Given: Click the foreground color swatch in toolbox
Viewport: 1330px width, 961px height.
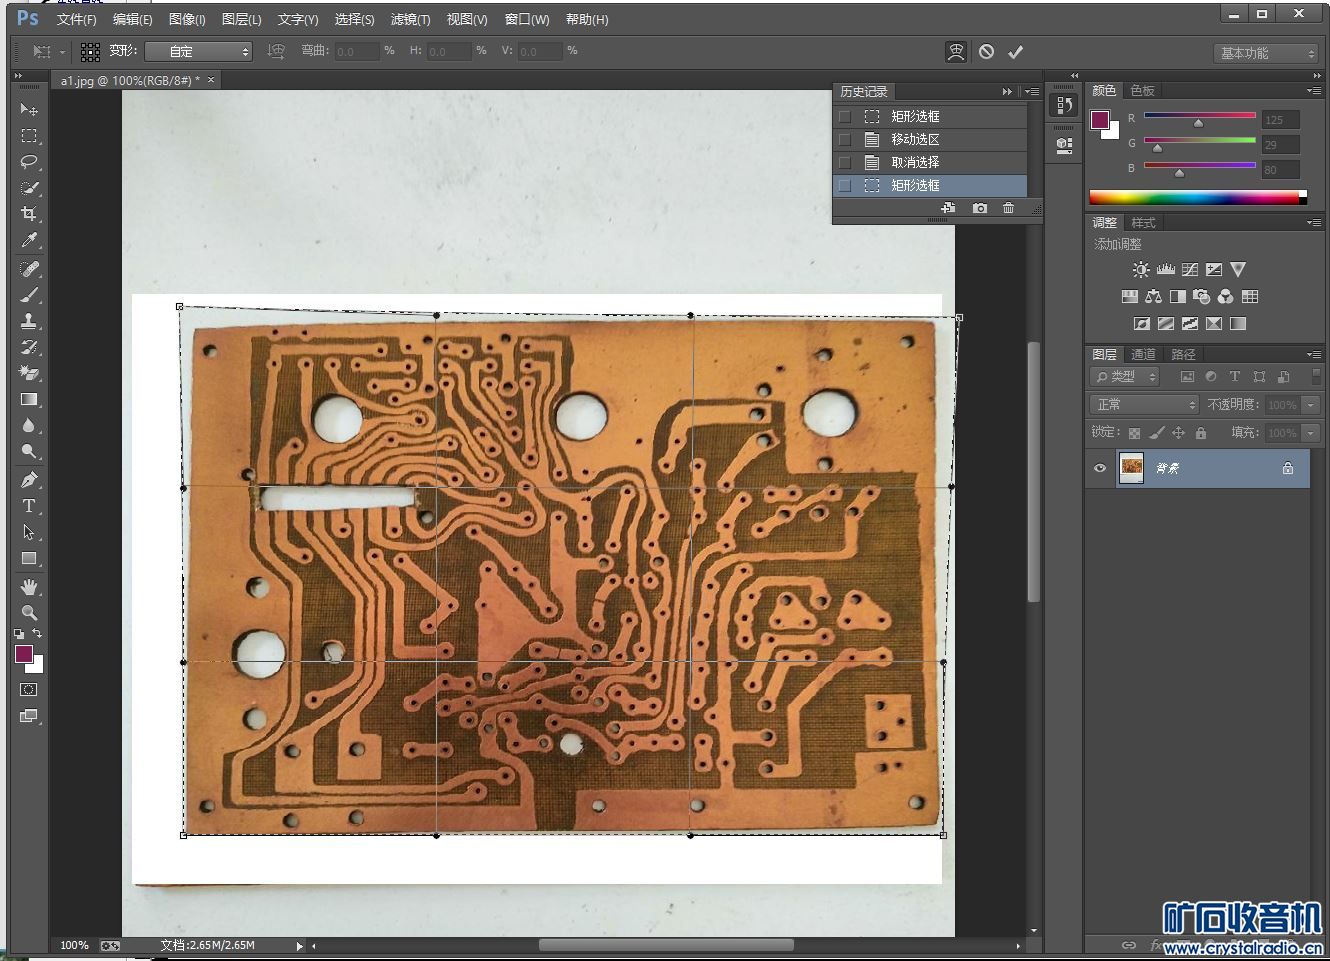Looking at the screenshot, I should point(24,655).
